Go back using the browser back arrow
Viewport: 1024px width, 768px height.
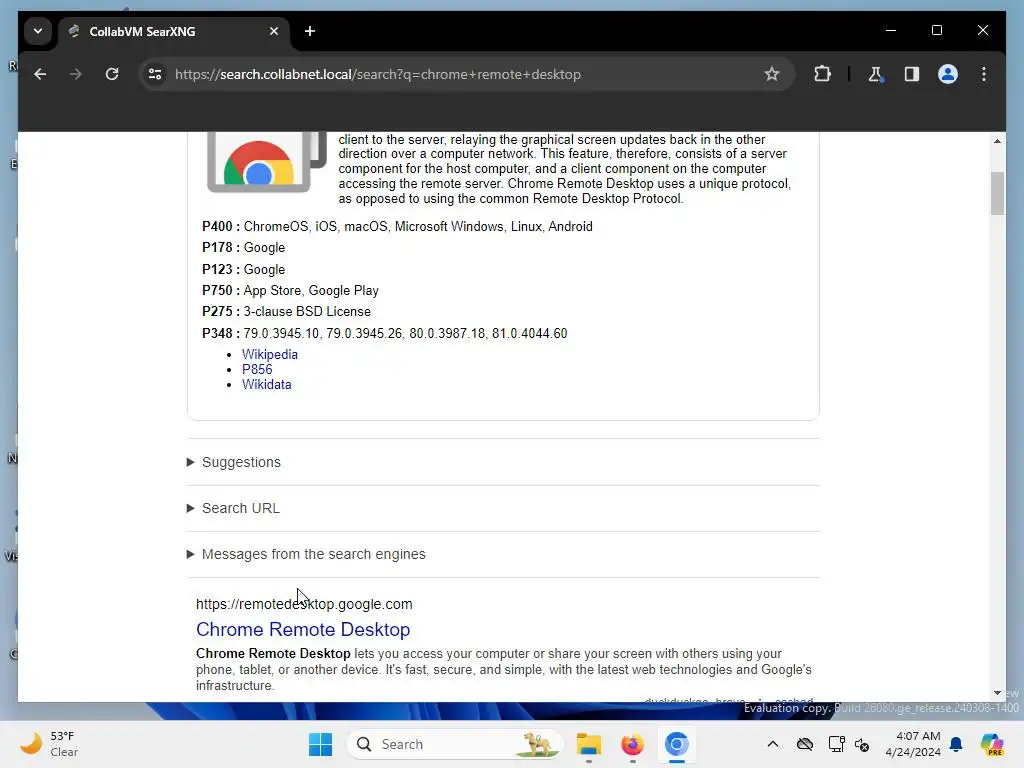[x=40, y=74]
